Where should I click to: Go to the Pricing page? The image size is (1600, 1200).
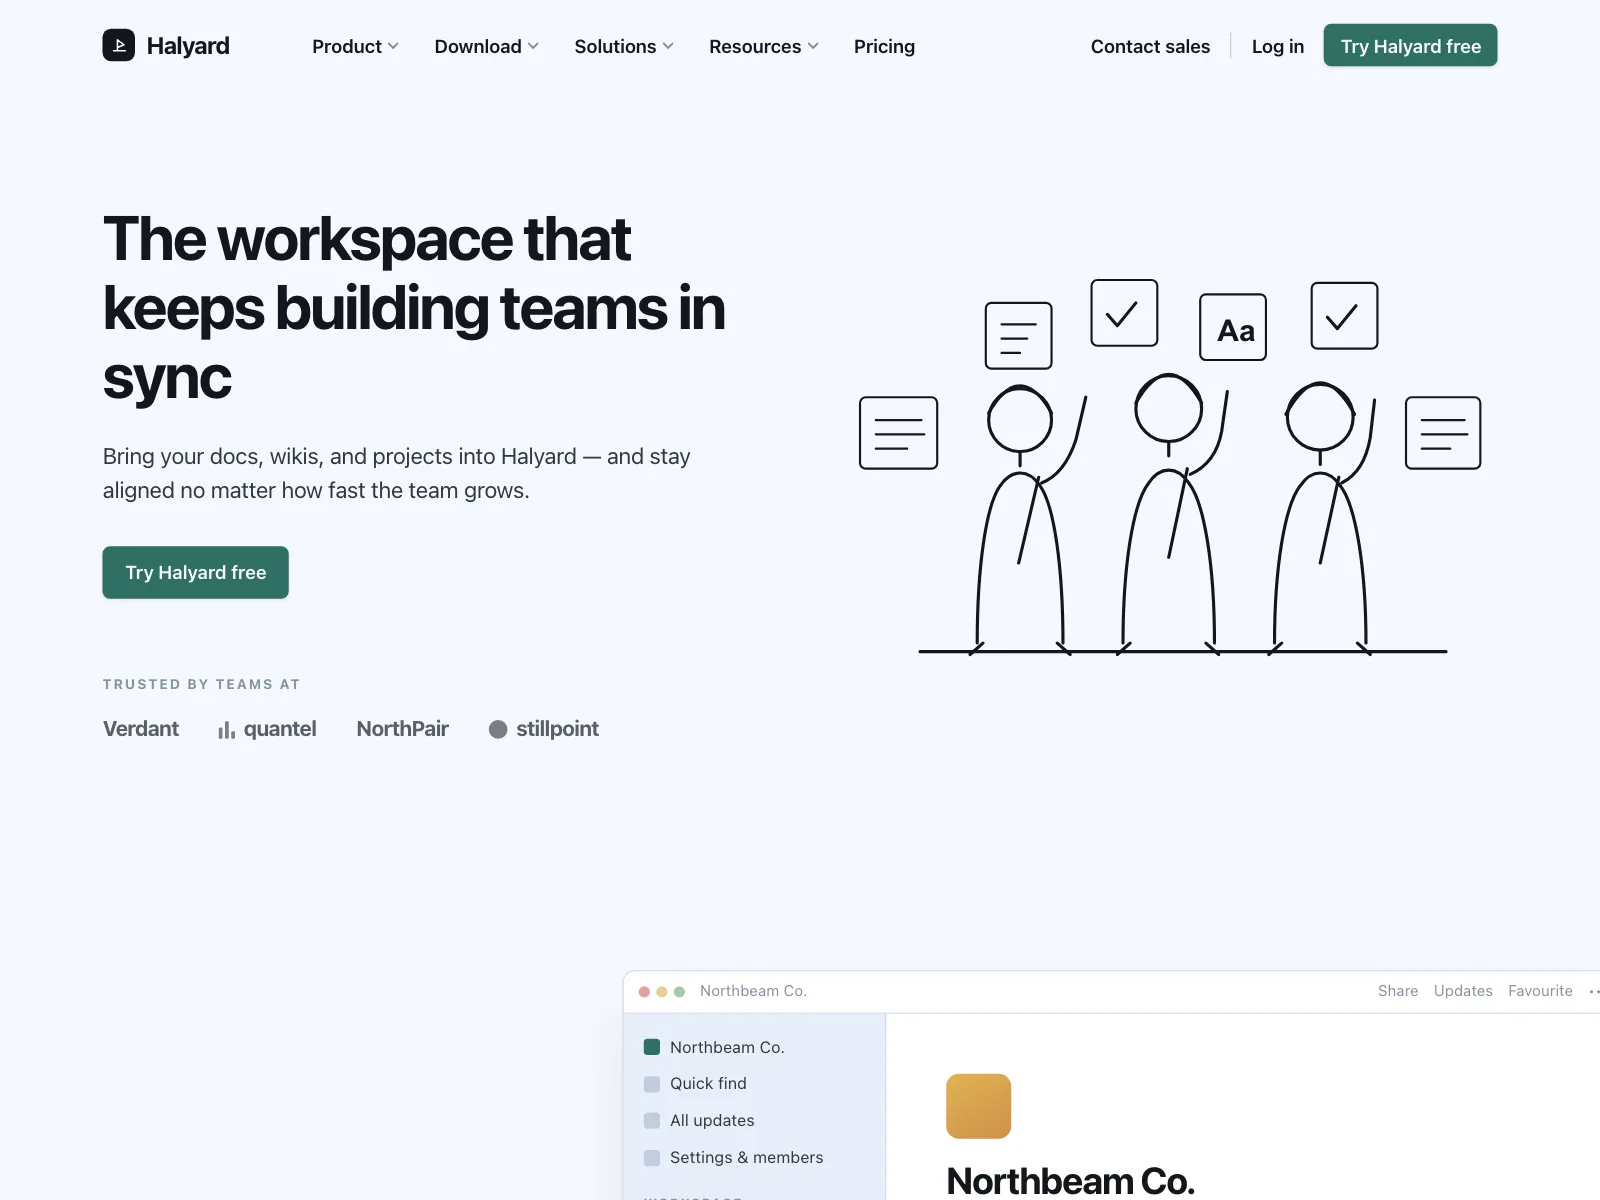coord(884,46)
